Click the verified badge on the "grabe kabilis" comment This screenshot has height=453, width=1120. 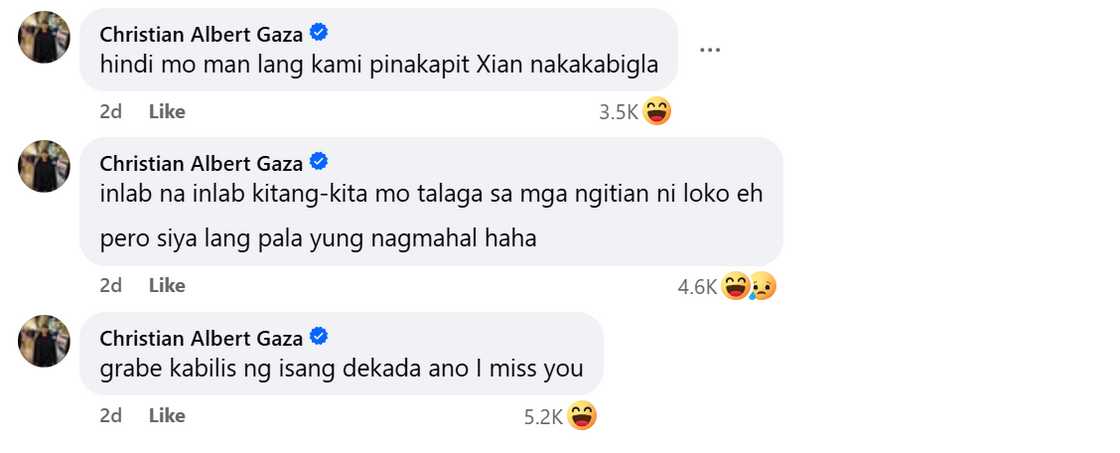pyautogui.click(x=319, y=337)
